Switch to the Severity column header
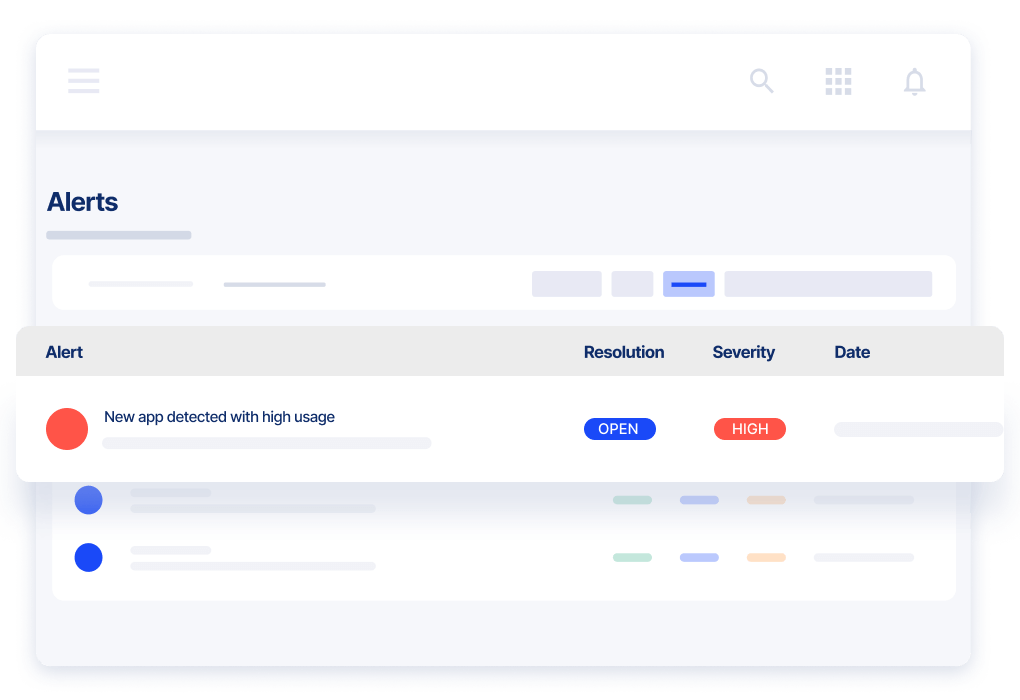The width and height of the screenshot is (1020, 700). tap(743, 352)
